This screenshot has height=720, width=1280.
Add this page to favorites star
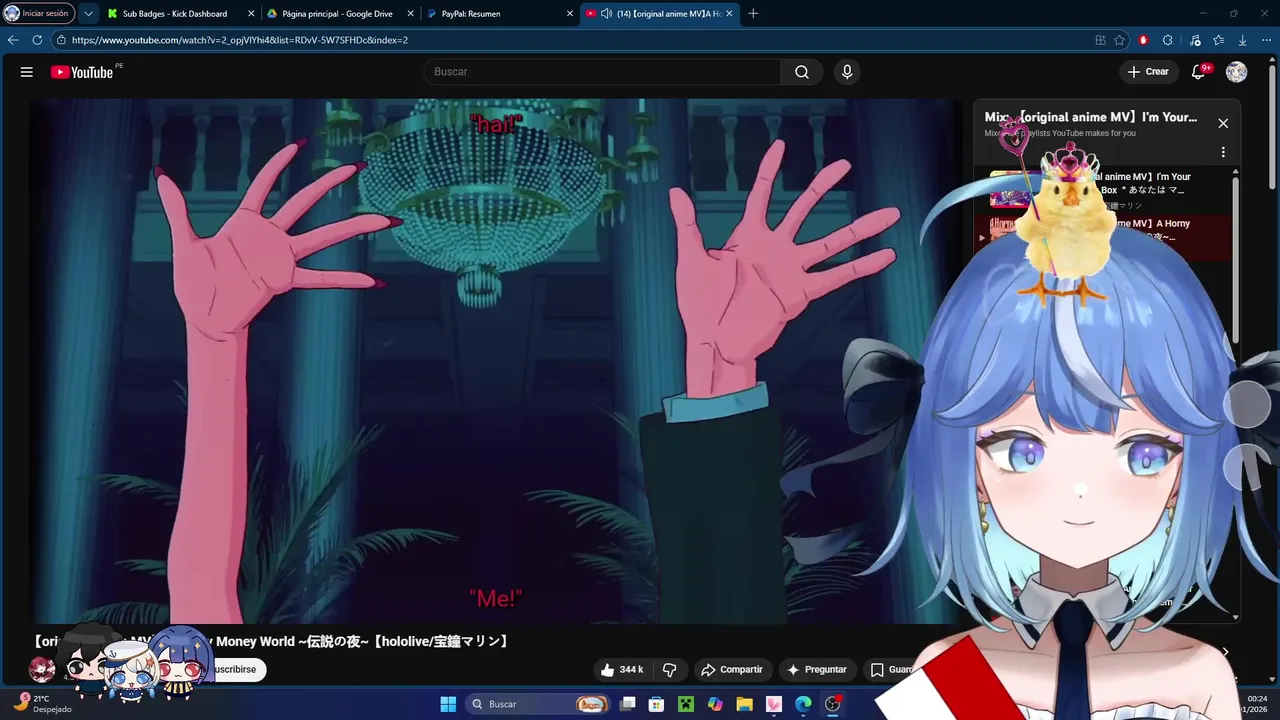point(1120,40)
